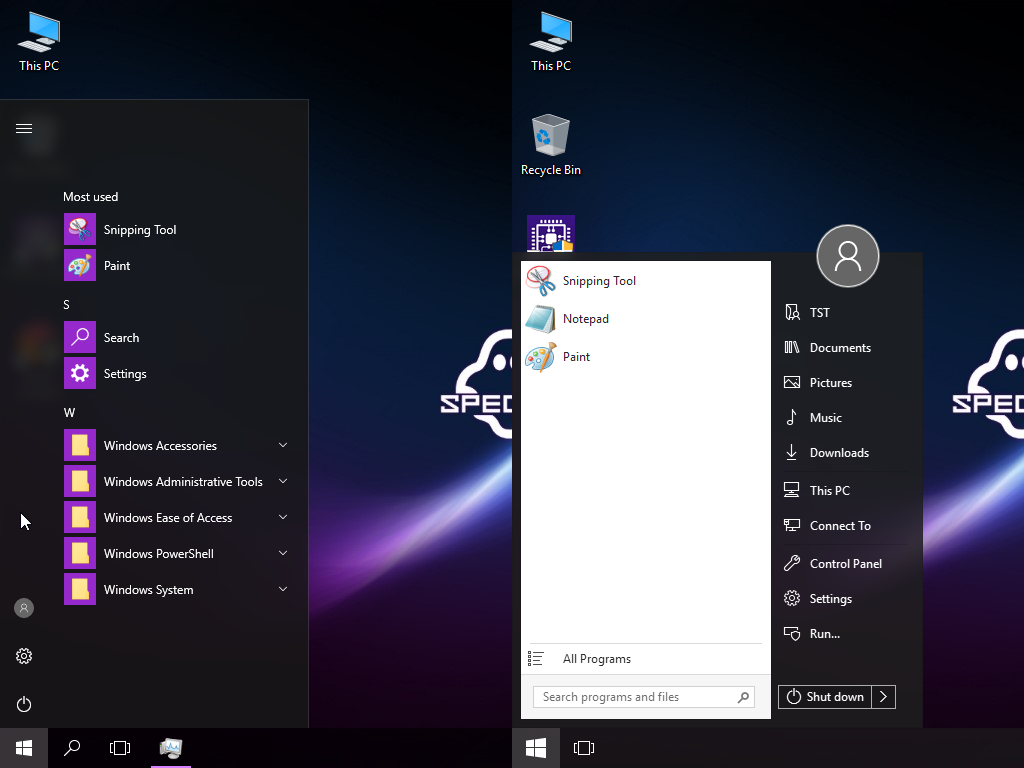This screenshot has height=768, width=1024.
Task: Open the Snipping Tool icon under Most used
Action: point(80,229)
